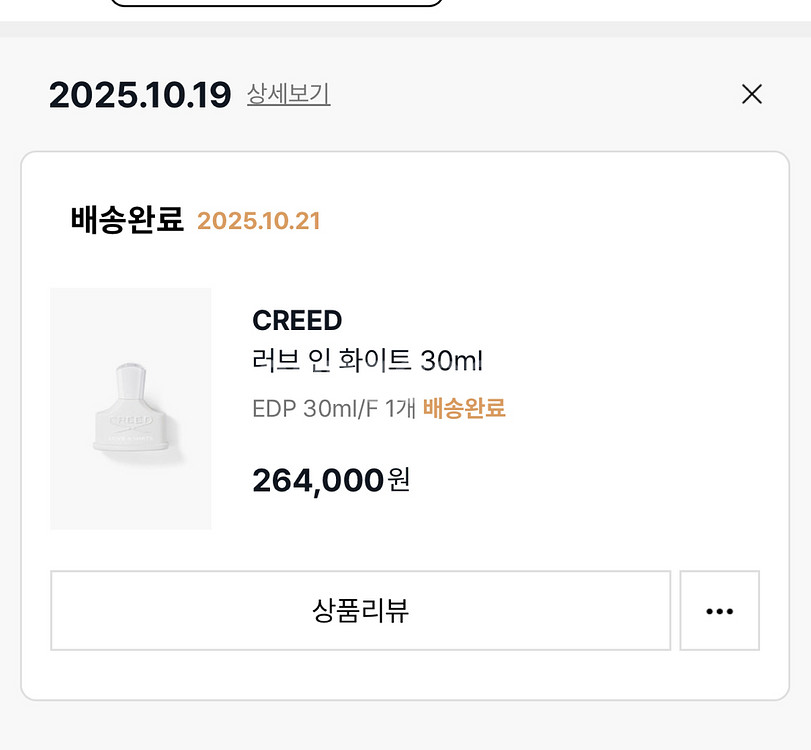Open 러브 인 화이트 30ml product page
This screenshot has width=811, height=750.
click(x=366, y=361)
